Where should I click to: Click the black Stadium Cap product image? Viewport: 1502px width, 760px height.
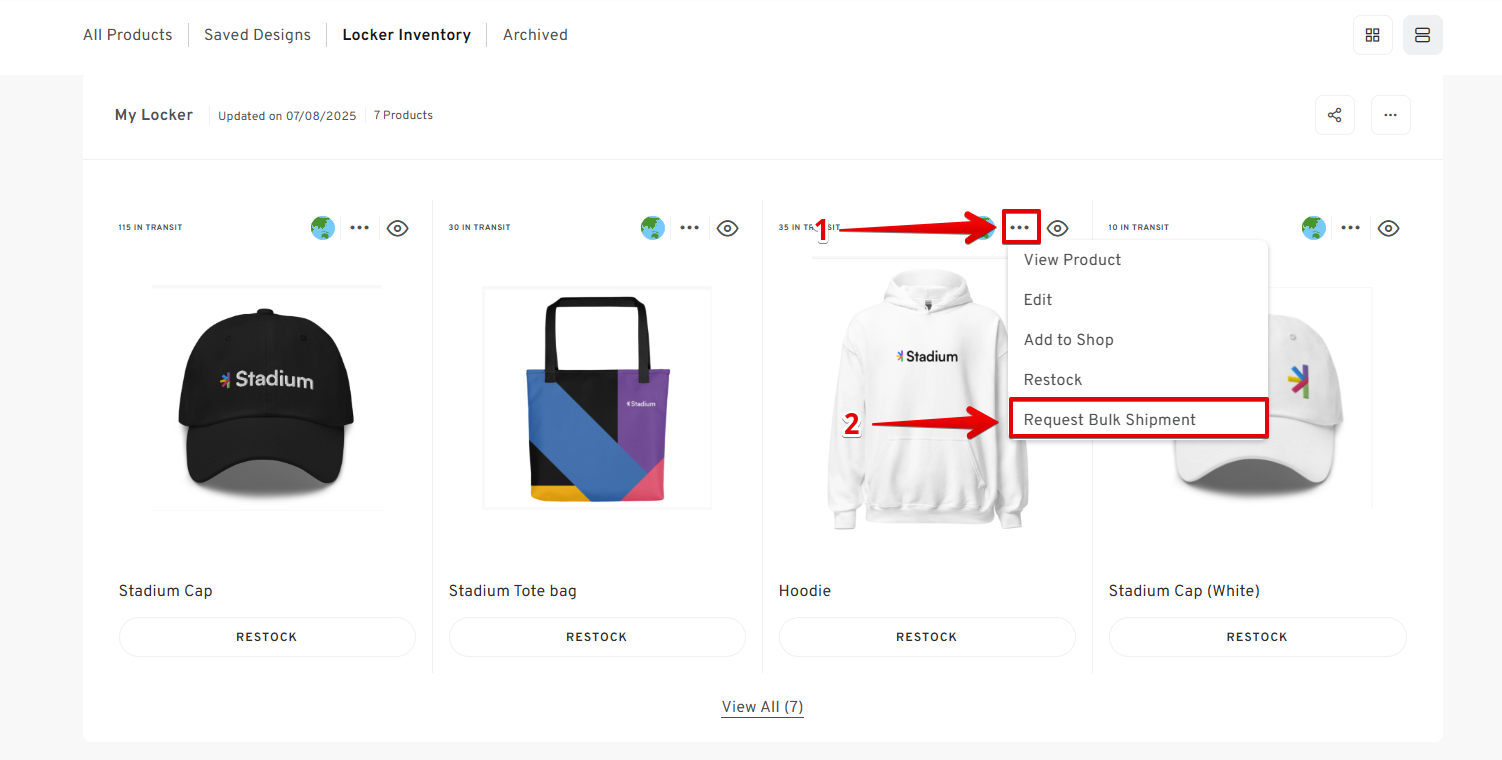click(266, 398)
